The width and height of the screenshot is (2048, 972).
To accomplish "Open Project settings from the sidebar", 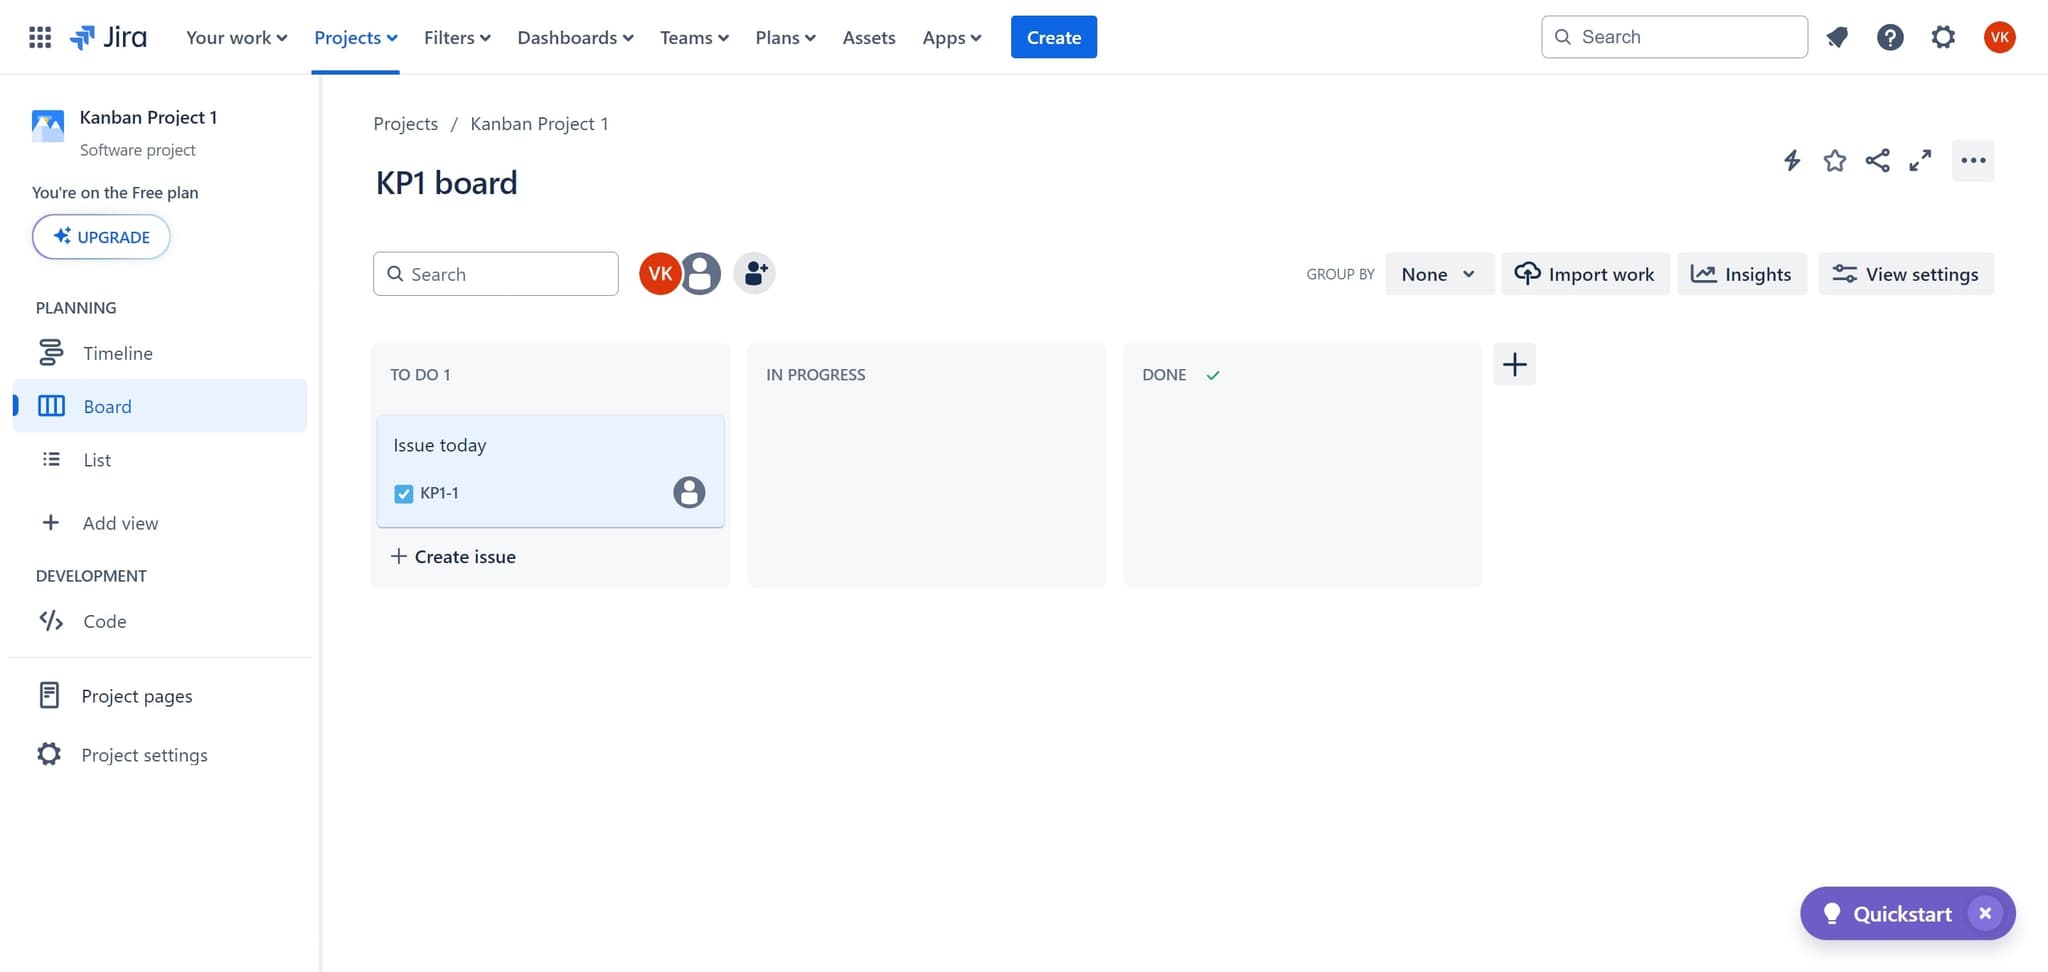I will [143, 754].
